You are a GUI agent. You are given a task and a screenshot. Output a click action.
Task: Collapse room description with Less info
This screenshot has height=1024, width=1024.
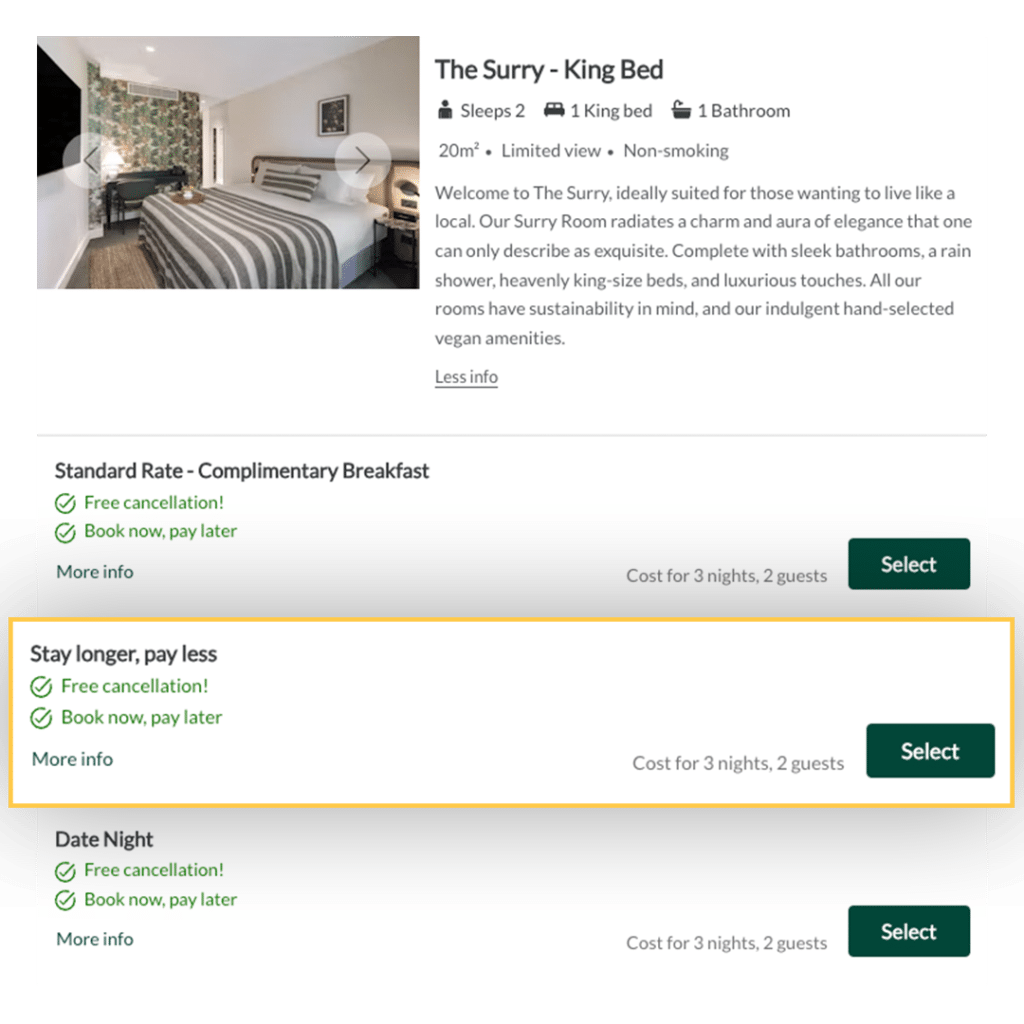point(466,377)
